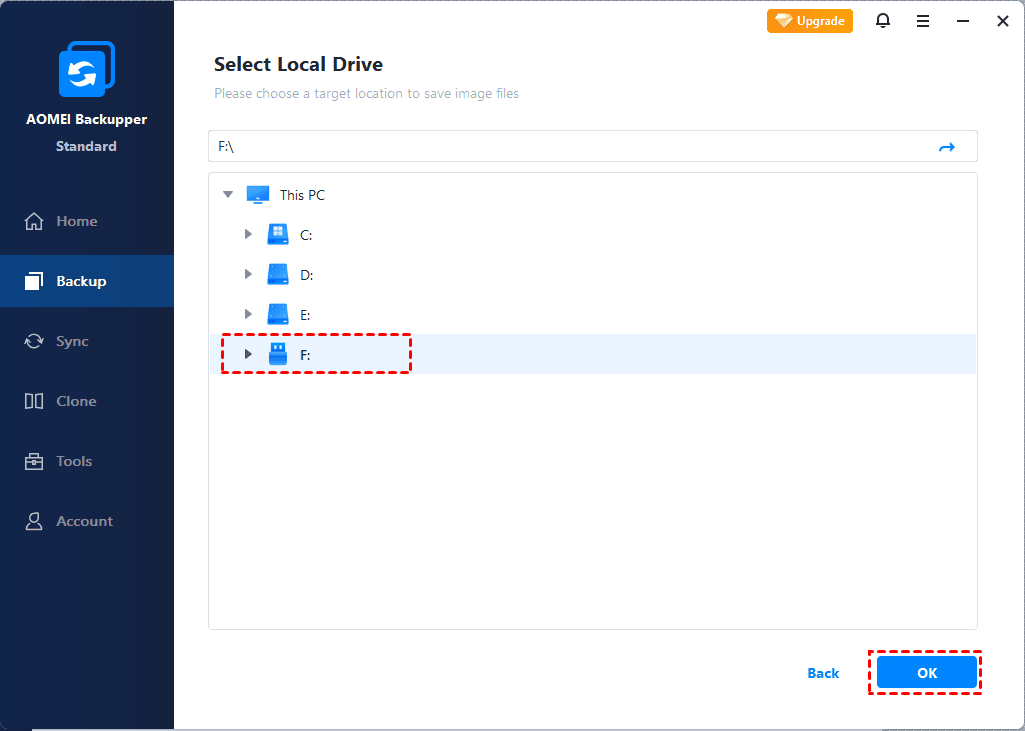Screen dimensions: 1025x731
Task: Collapse the This PC tree node
Action: pos(228,195)
